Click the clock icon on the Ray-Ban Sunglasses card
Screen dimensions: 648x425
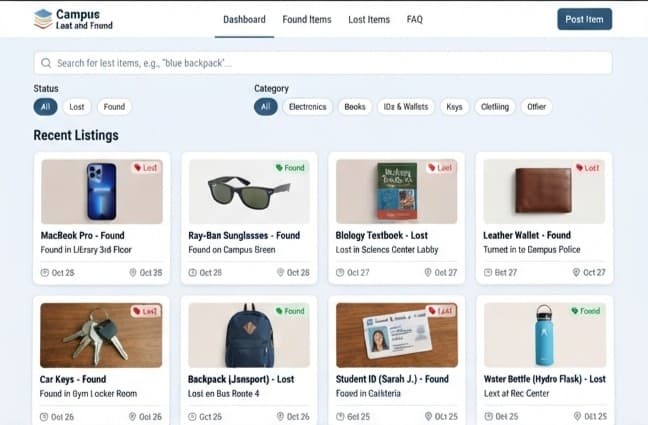tap(193, 272)
